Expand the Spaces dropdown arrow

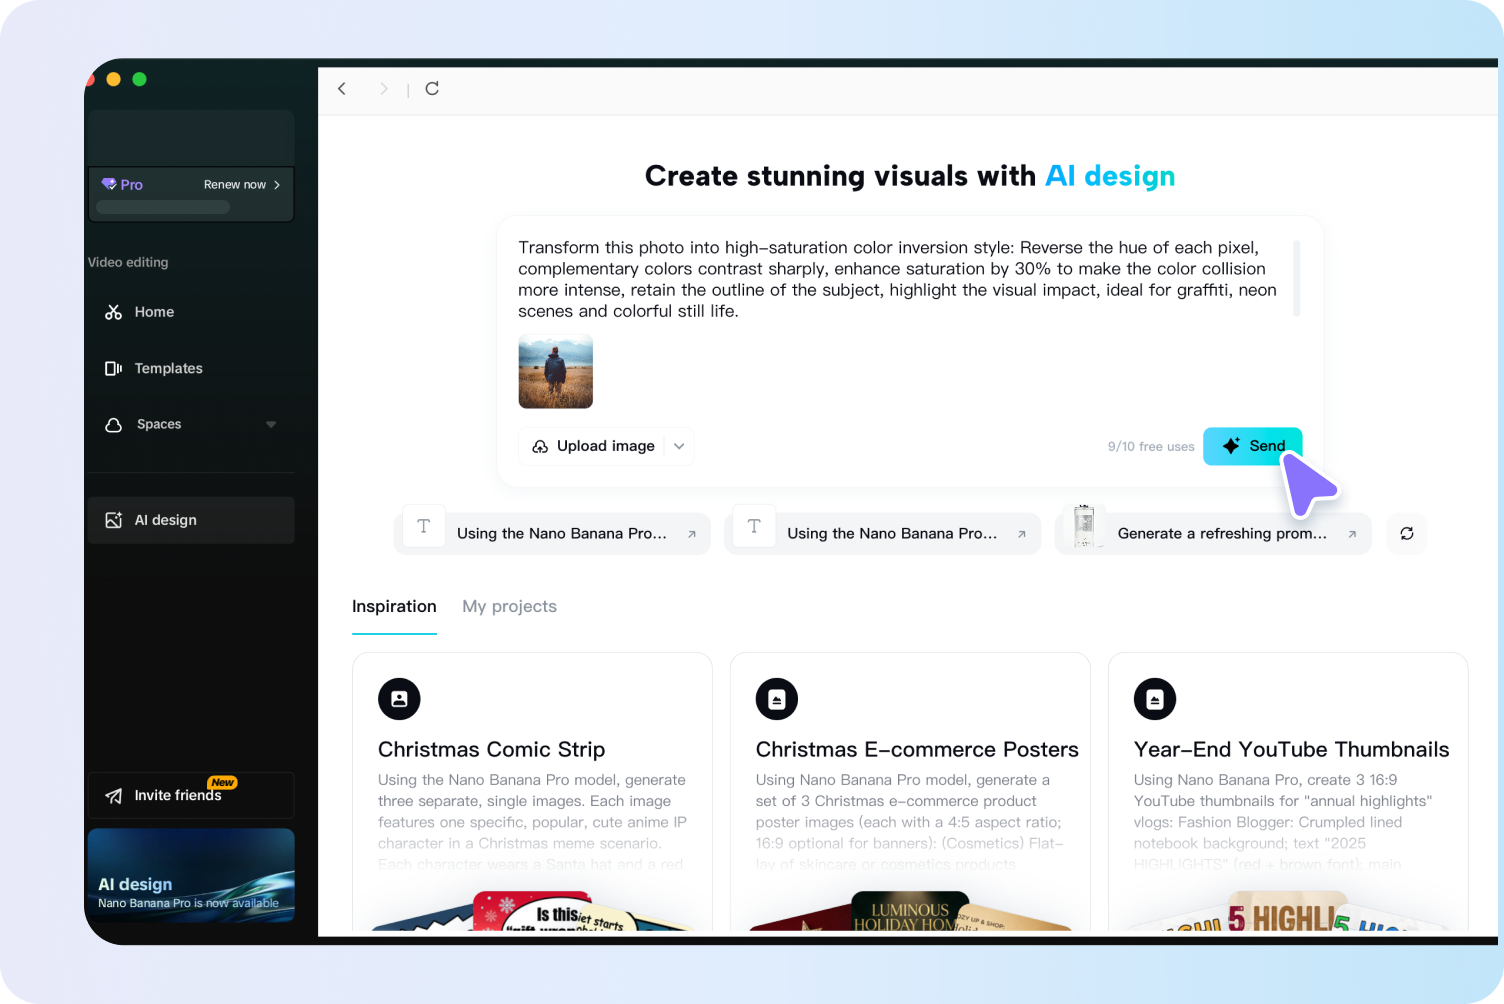[271, 425]
